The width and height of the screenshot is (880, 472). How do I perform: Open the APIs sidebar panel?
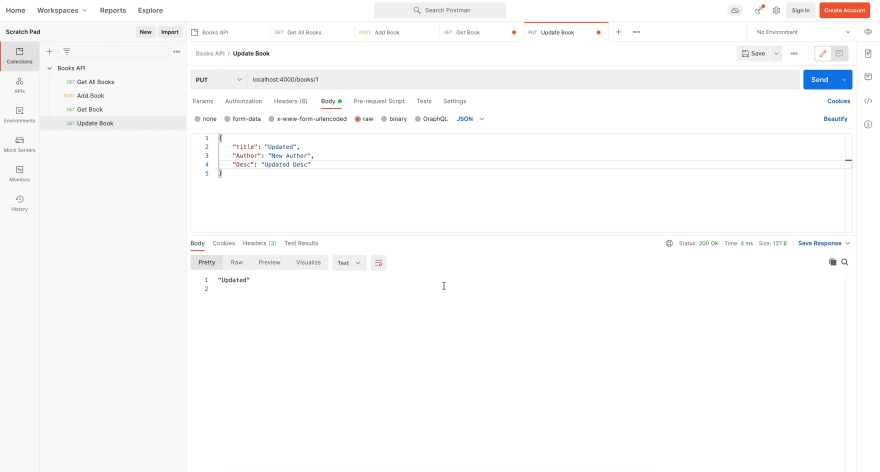click(20, 85)
